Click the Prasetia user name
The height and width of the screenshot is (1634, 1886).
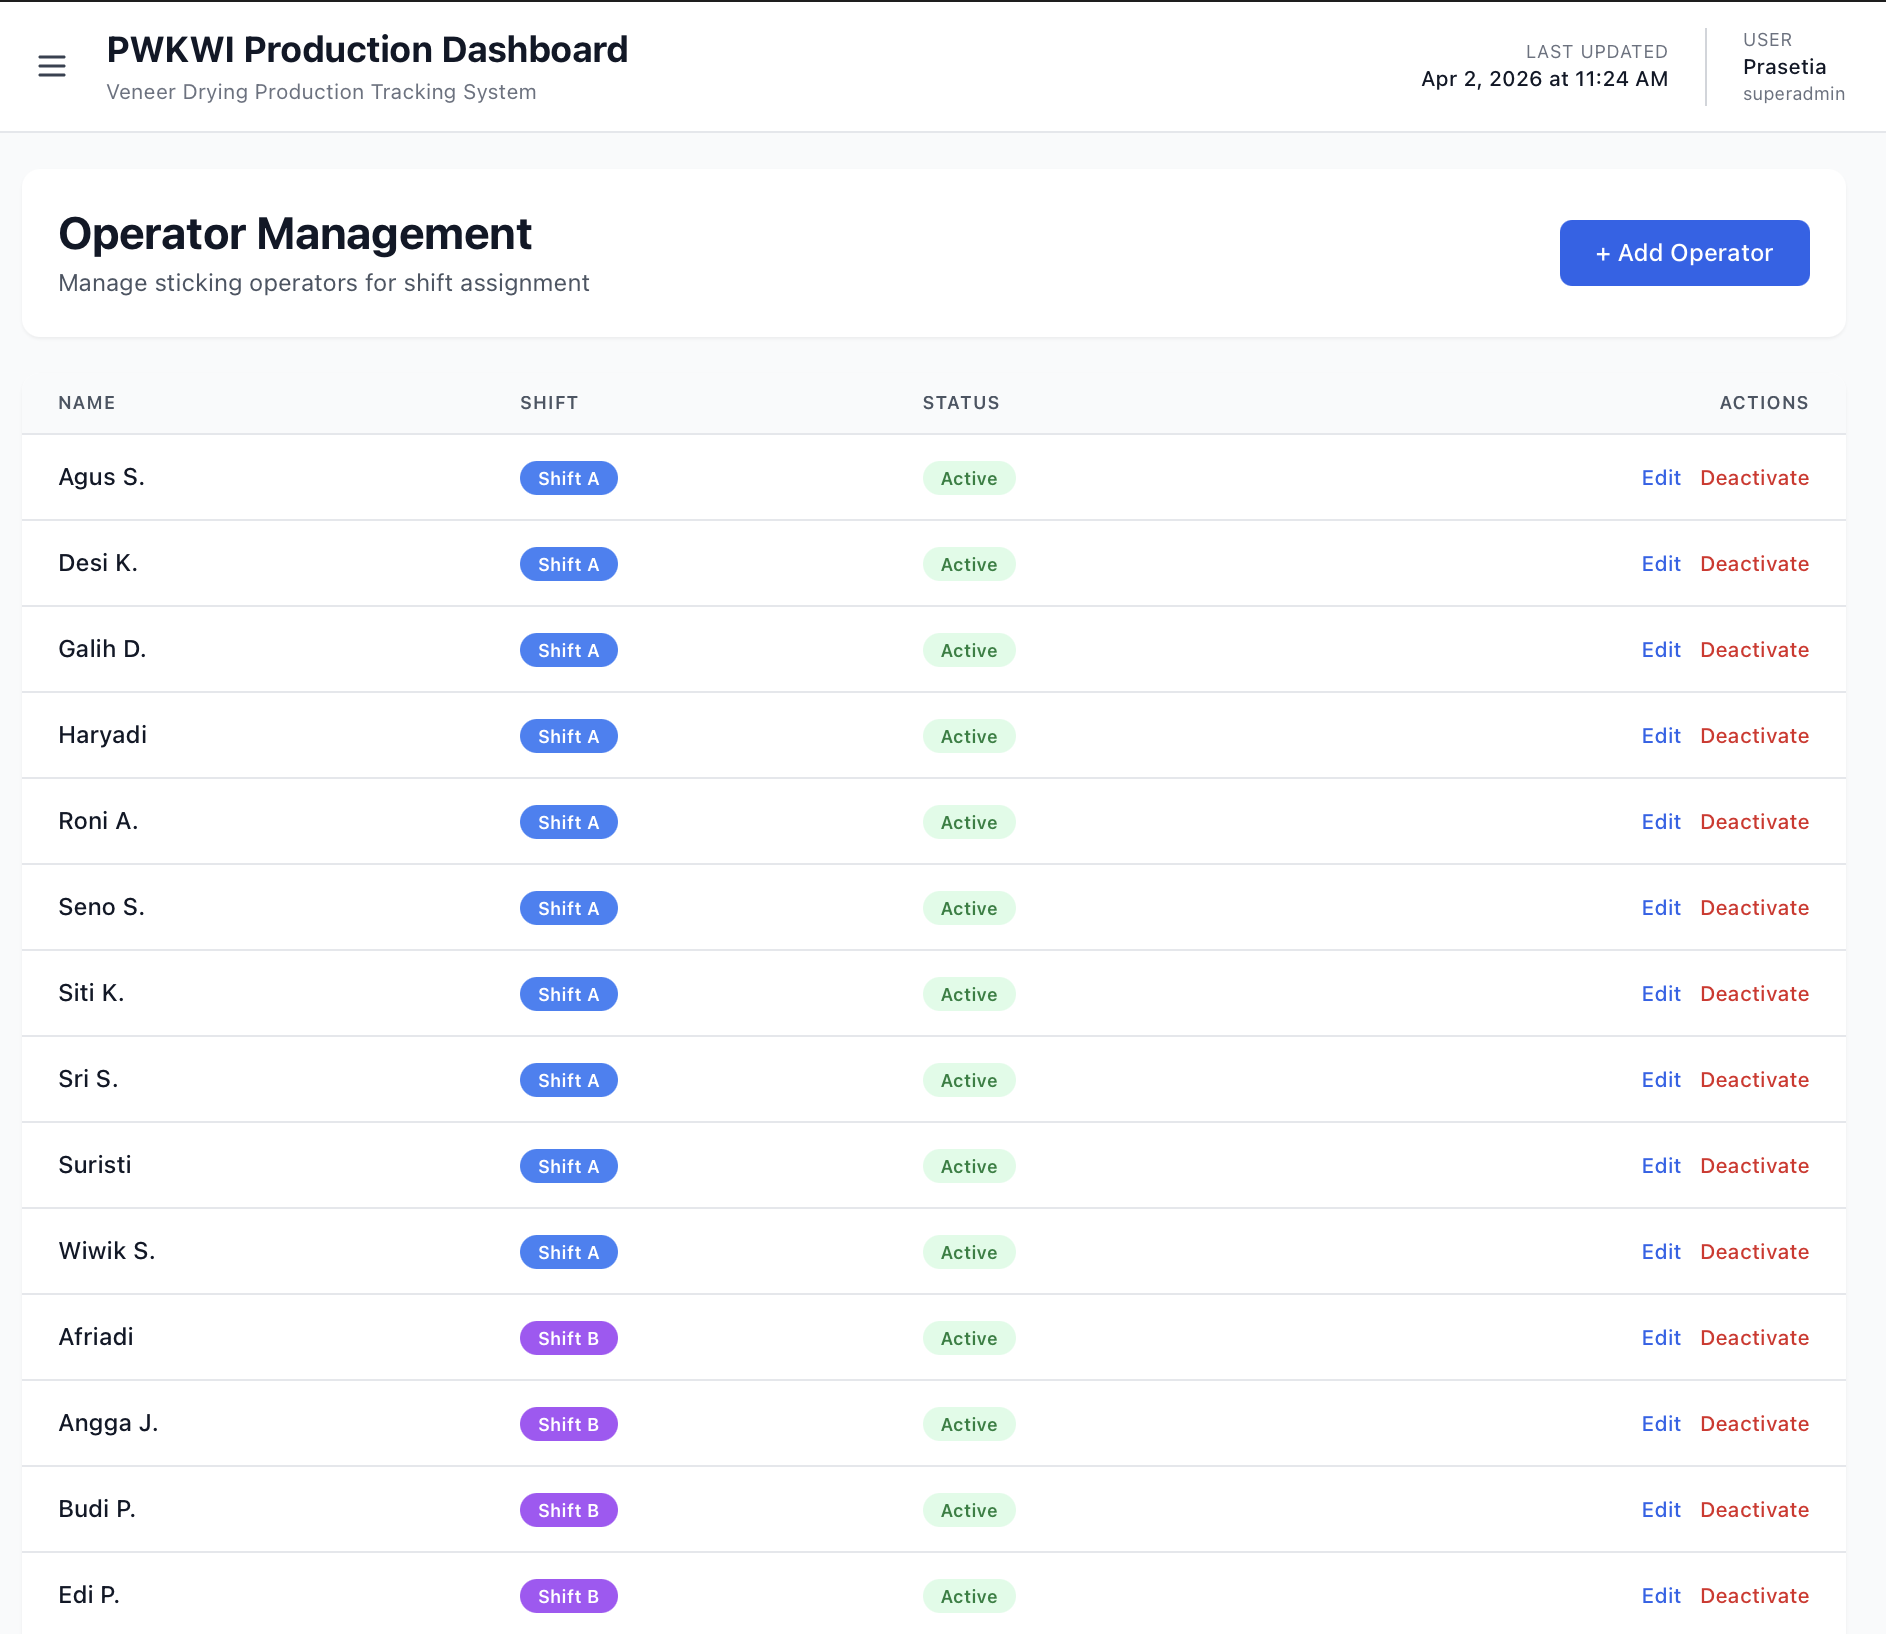click(1784, 67)
